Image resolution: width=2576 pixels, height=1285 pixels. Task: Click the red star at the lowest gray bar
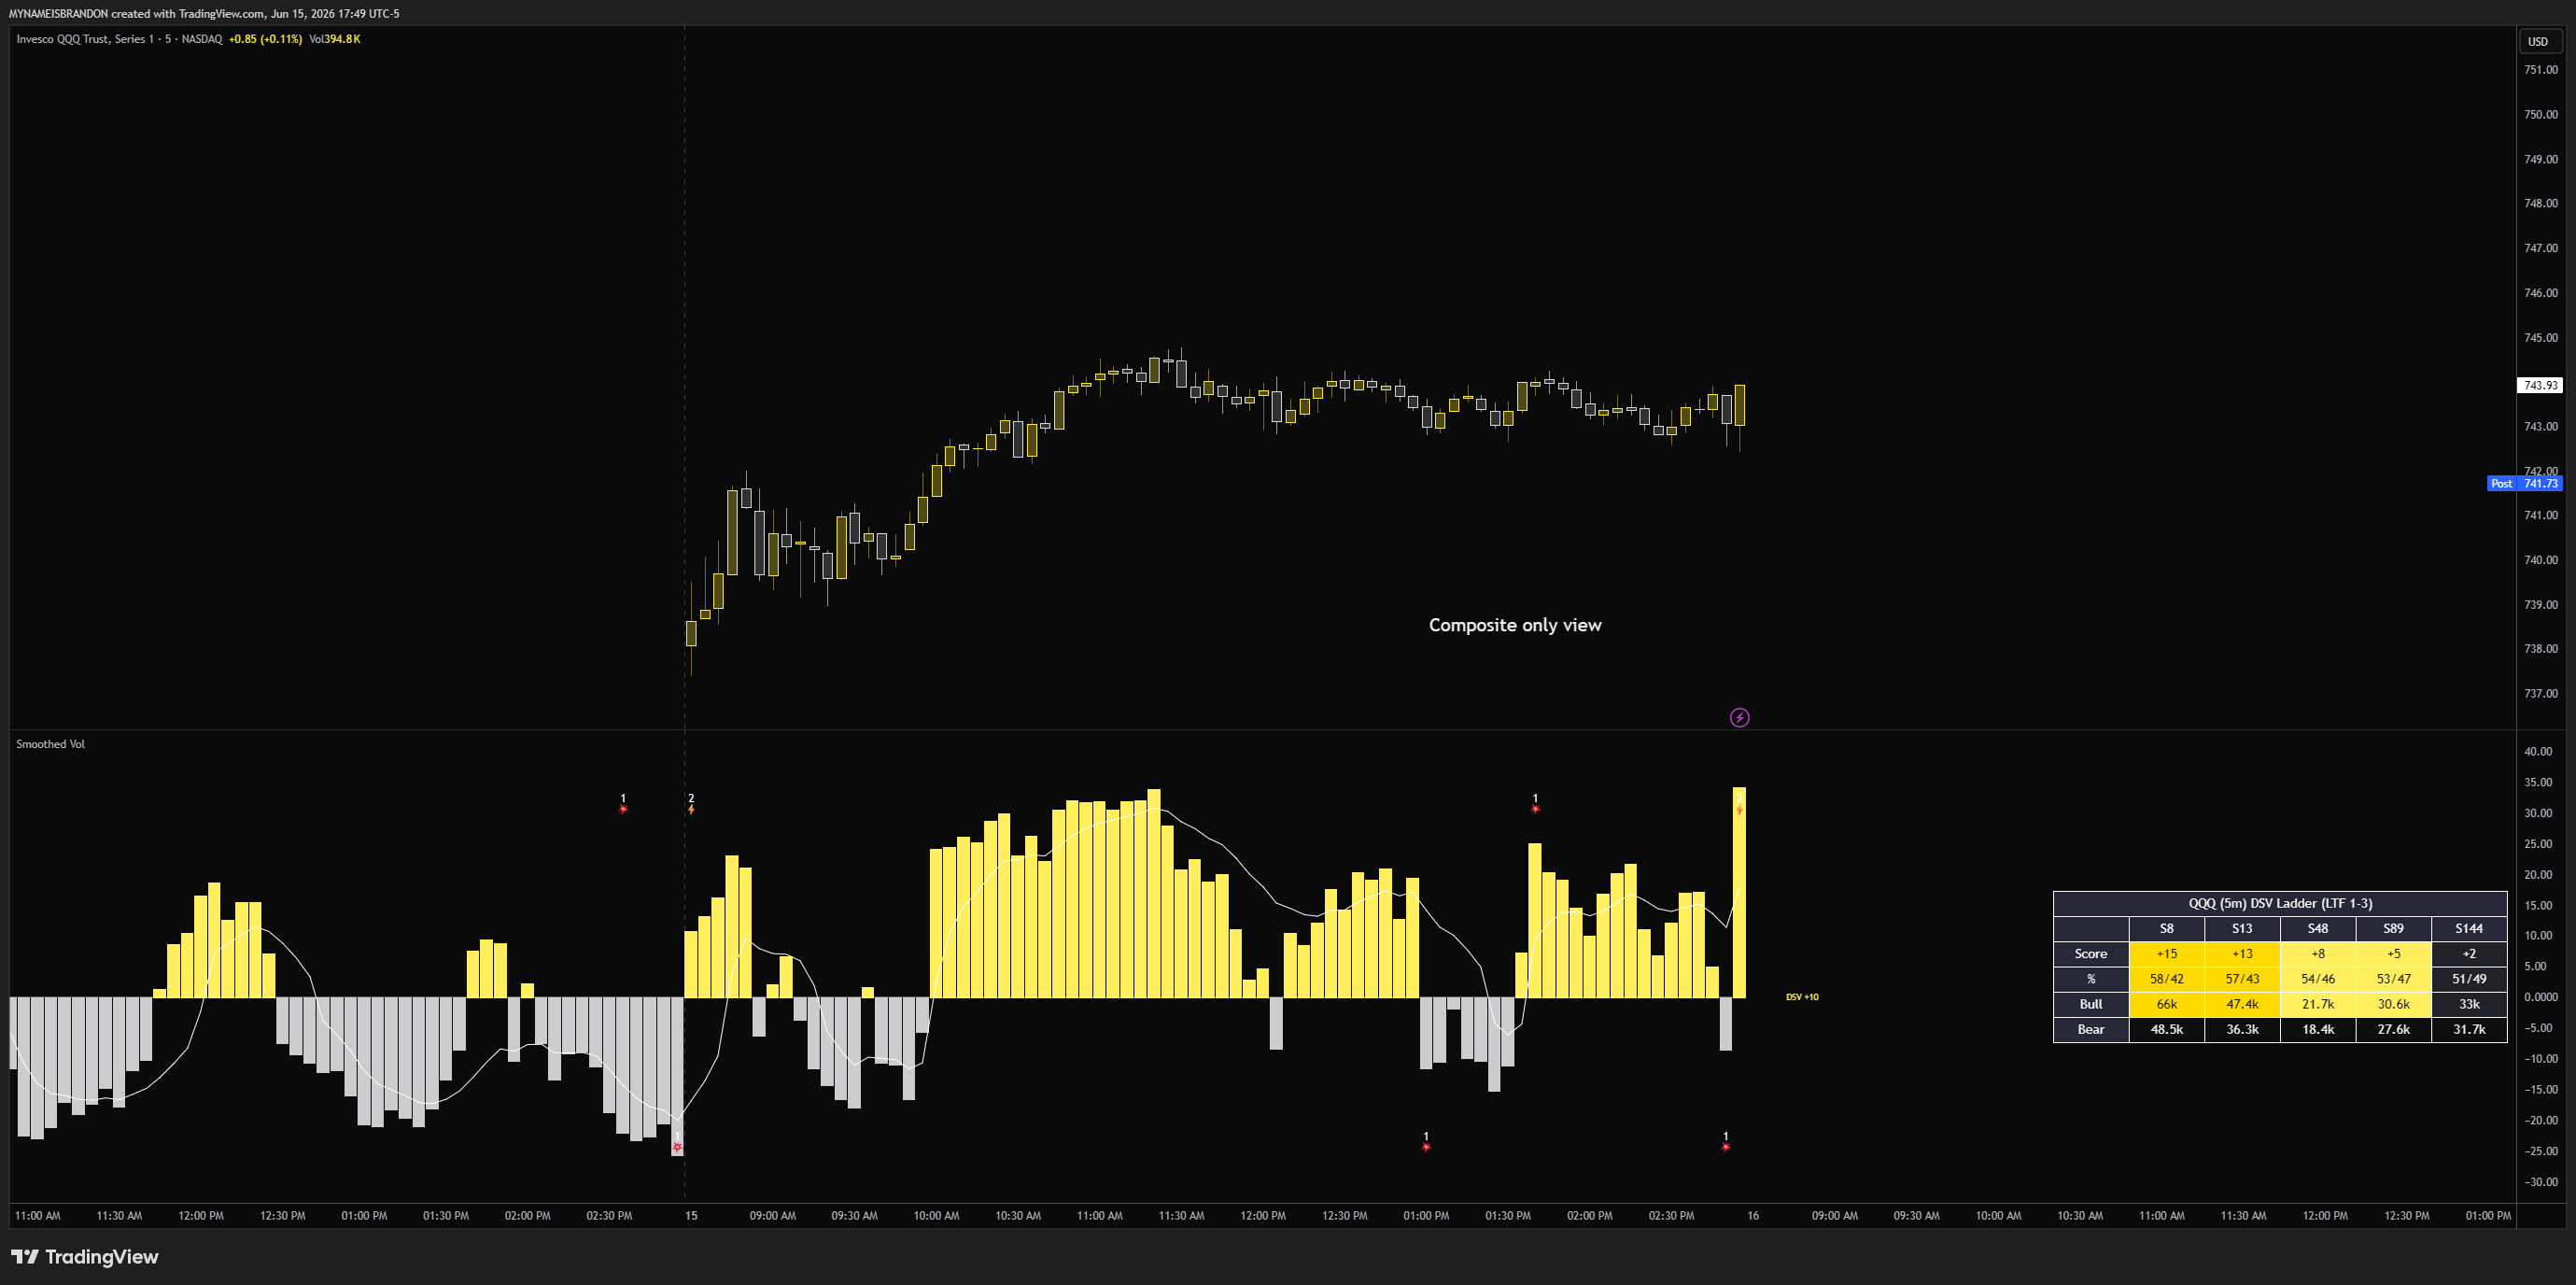(677, 1146)
